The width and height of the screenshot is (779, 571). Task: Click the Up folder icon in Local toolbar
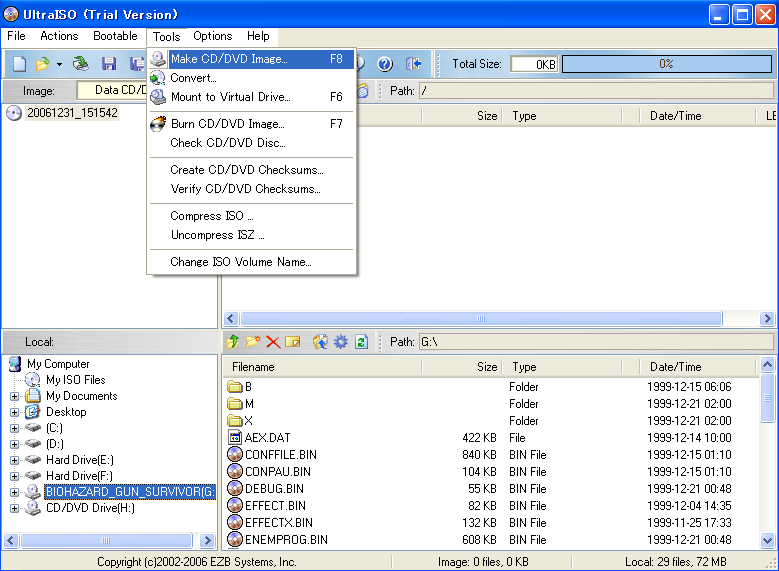click(233, 342)
